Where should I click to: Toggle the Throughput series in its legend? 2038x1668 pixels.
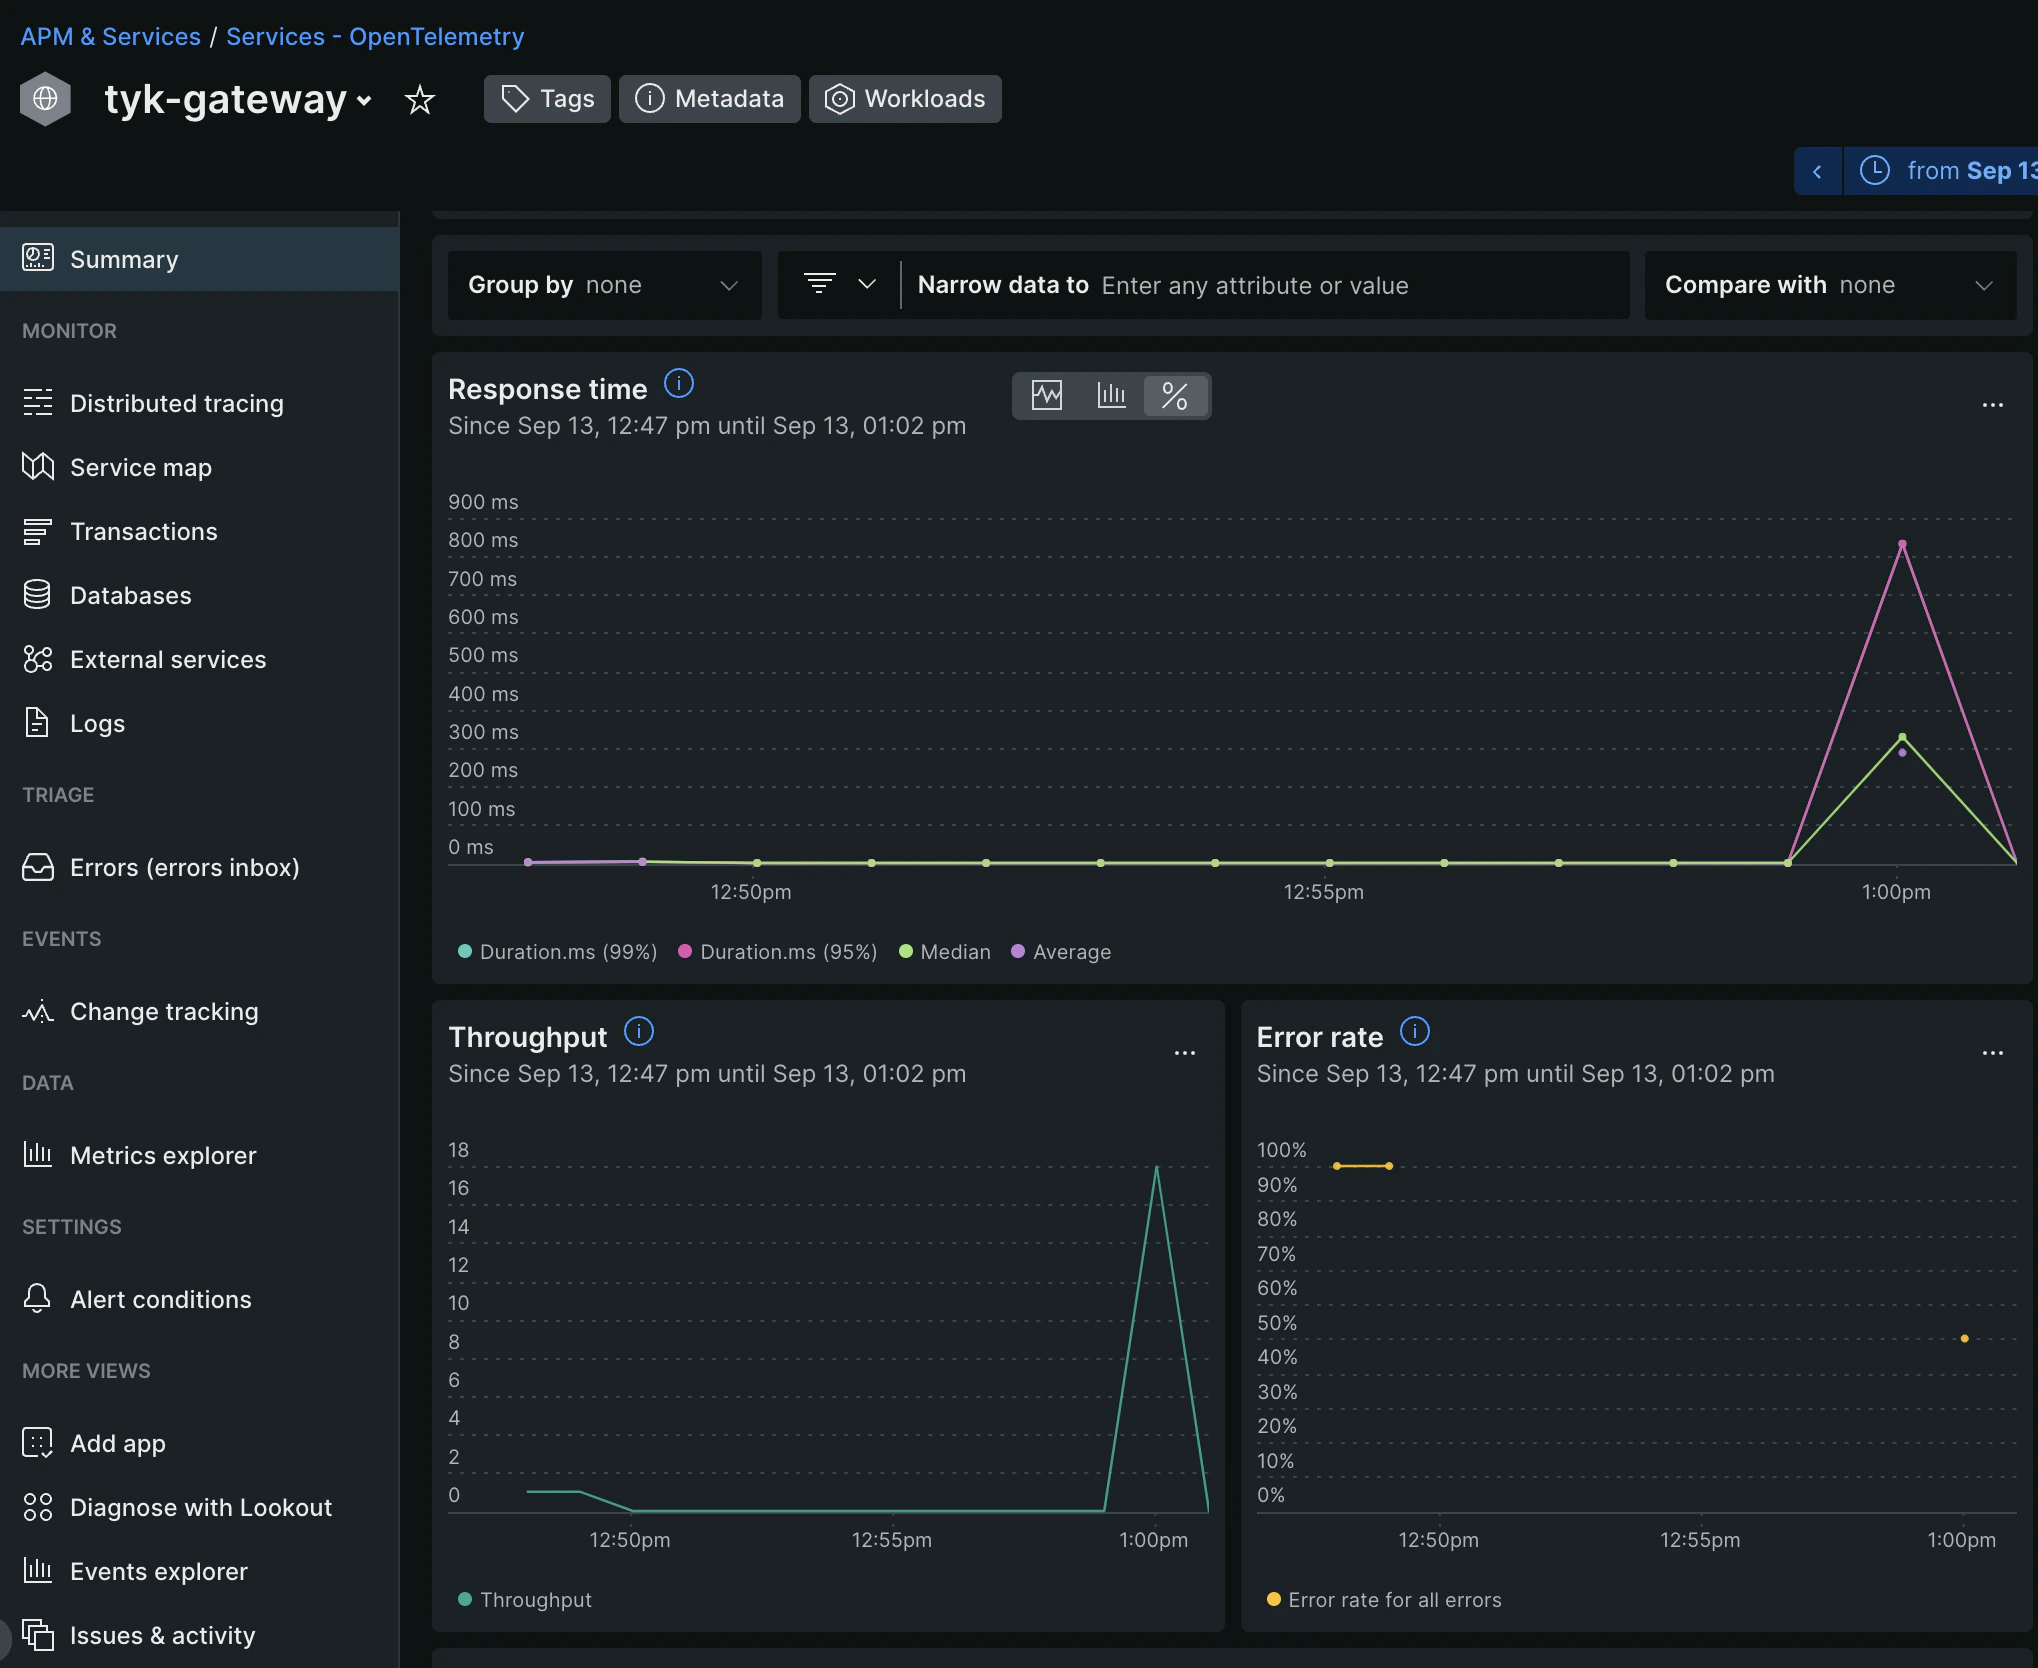524,1600
